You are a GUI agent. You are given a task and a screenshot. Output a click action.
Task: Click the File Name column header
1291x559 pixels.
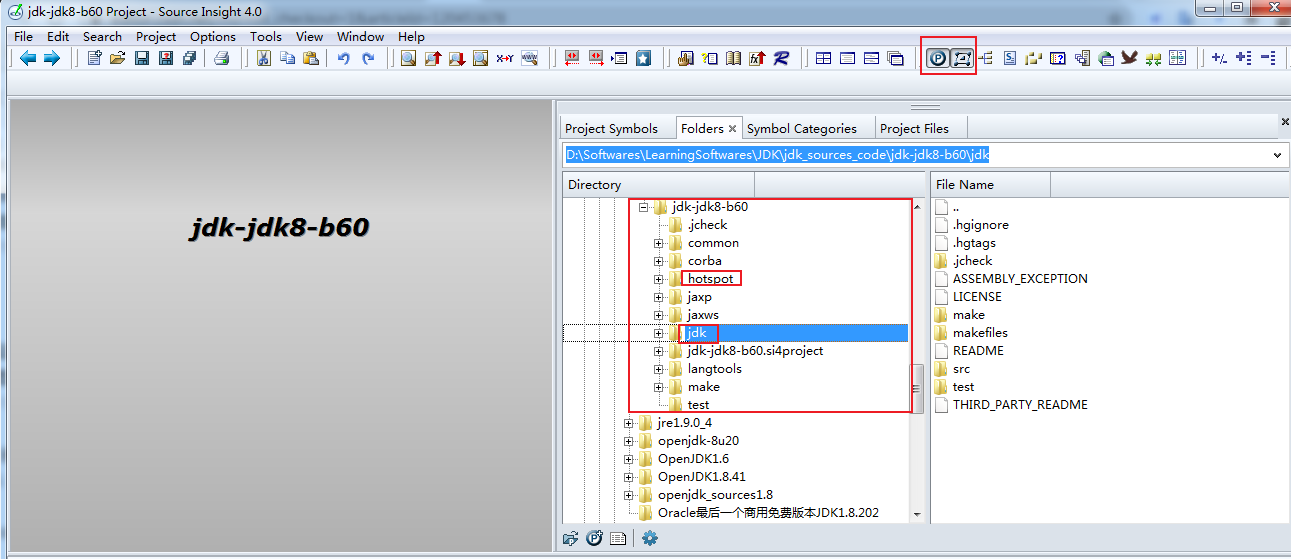click(991, 185)
